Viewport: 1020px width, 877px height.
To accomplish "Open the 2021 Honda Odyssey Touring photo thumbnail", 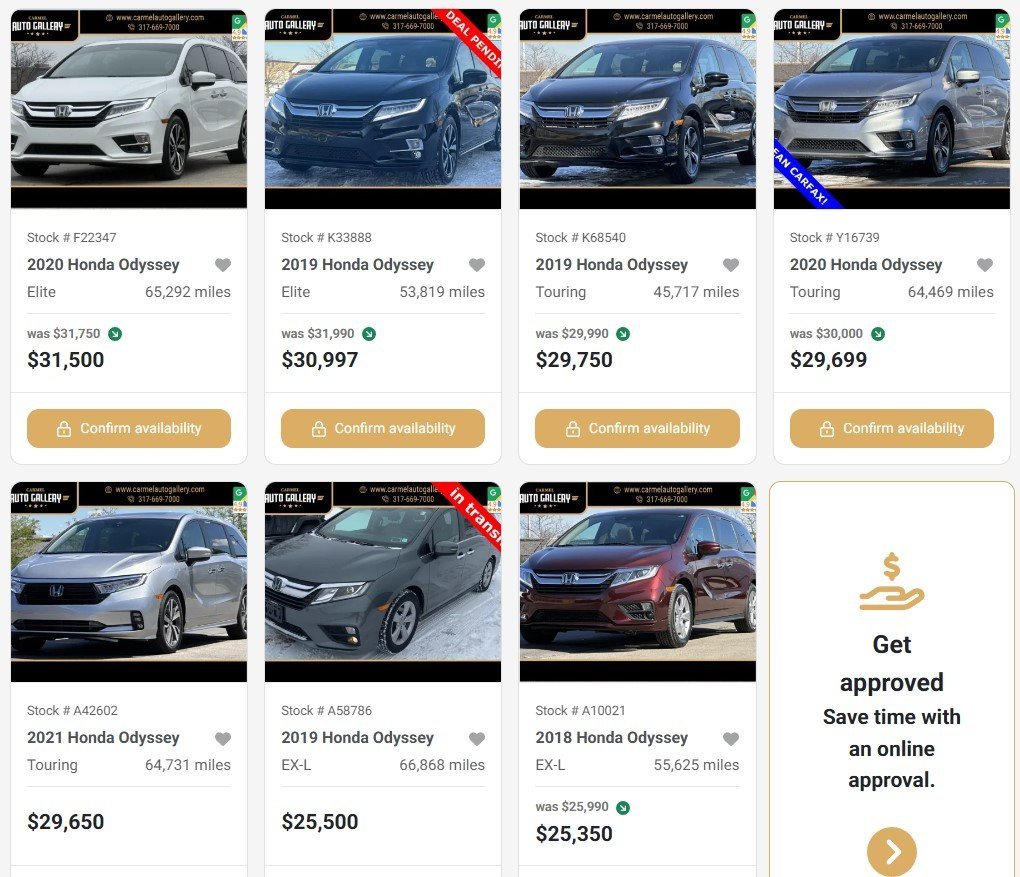I will (x=128, y=582).
